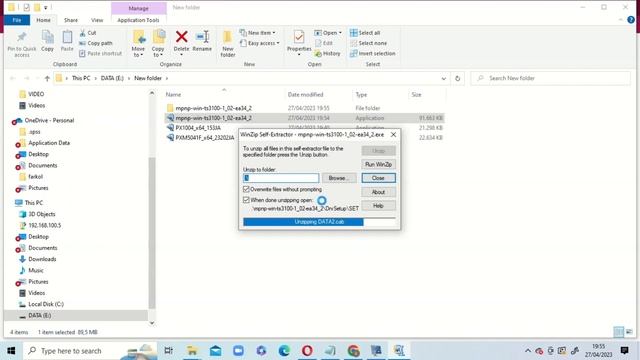Sort by the Date modified column
The image size is (640, 360).
point(305,95)
